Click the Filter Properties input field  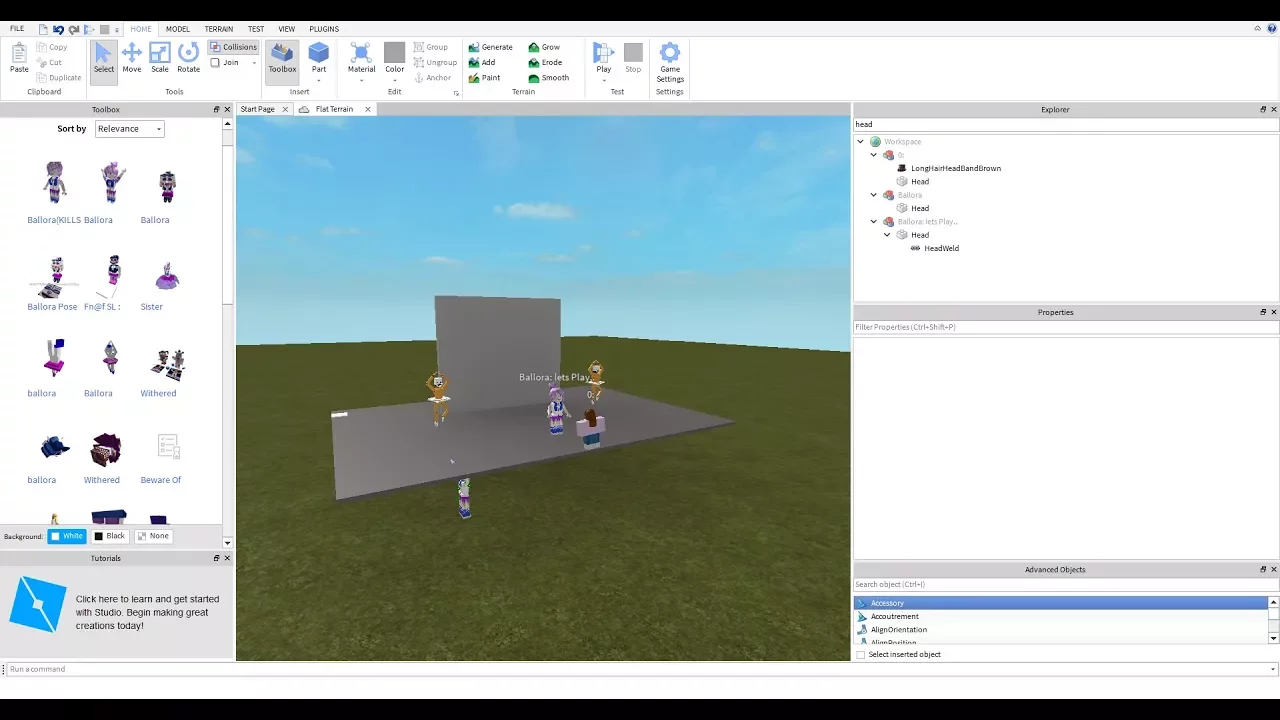[x=1066, y=327]
